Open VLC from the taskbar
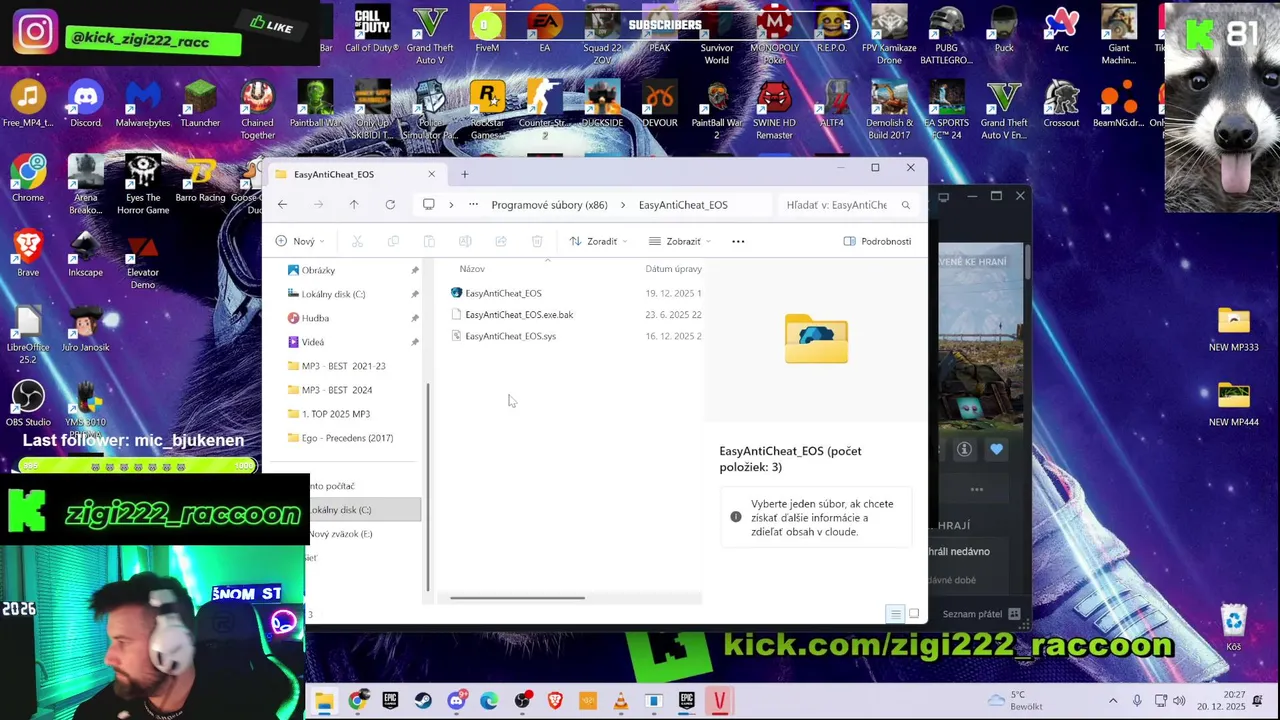Image resolution: width=1280 pixels, height=720 pixels. [620, 701]
